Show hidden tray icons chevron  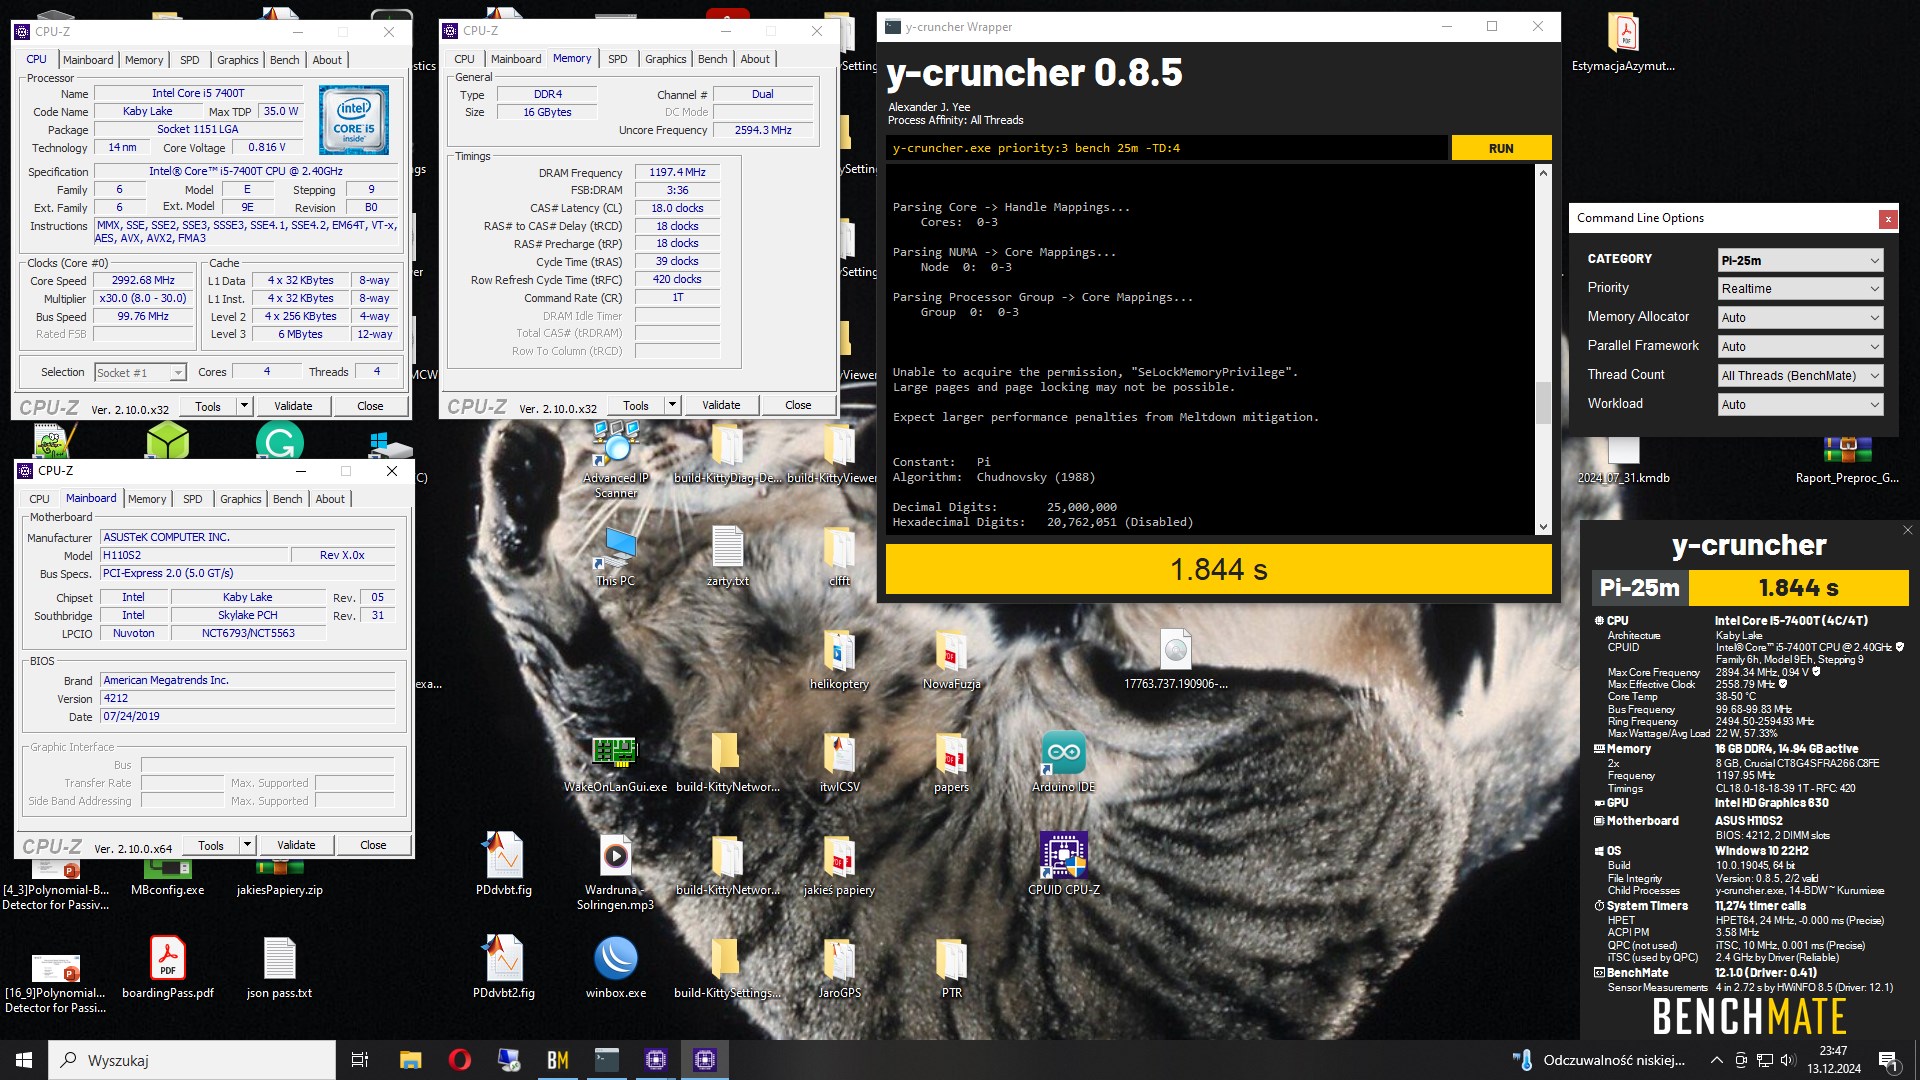[1716, 1060]
